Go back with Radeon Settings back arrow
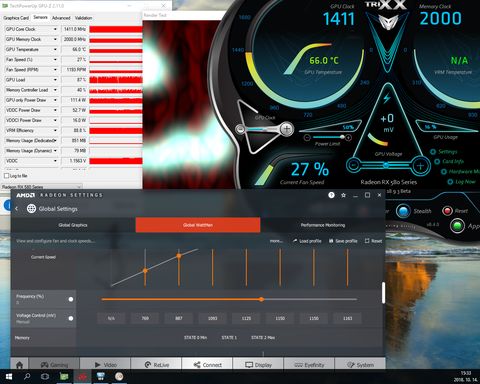The image size is (480, 384). pyautogui.click(x=17, y=209)
